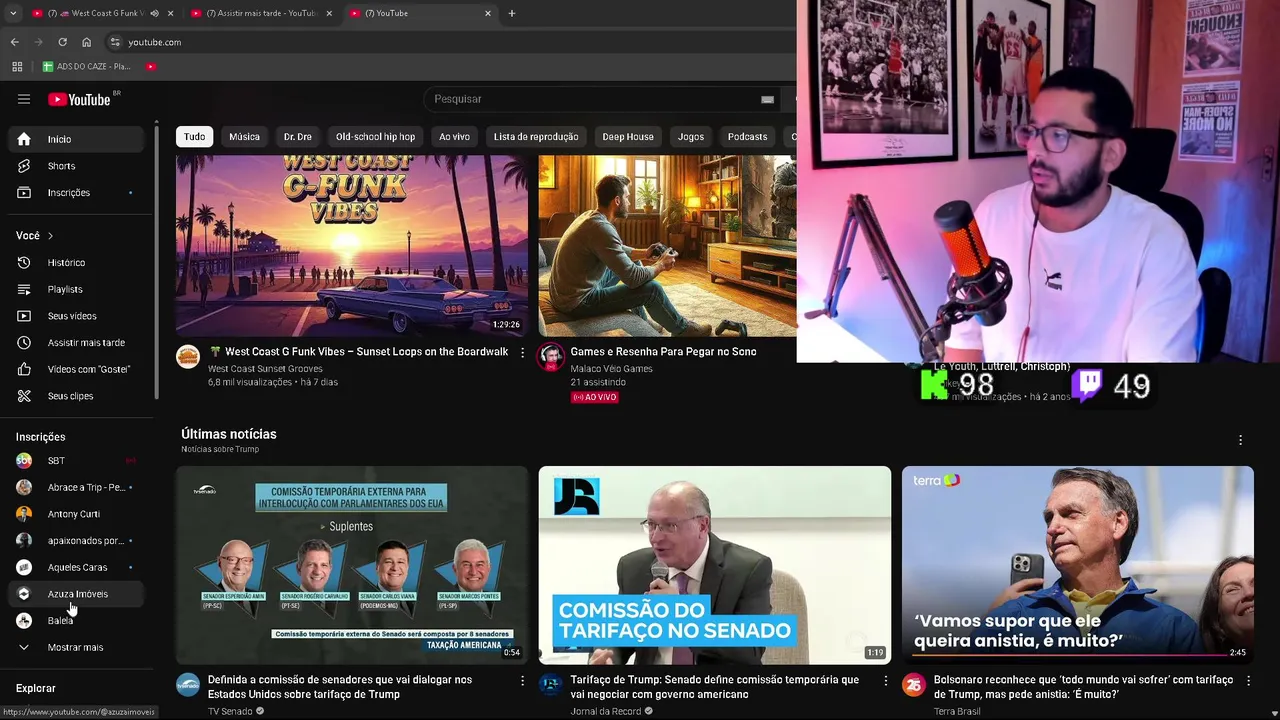Open Baleia channel subscription
The width and height of the screenshot is (1280, 720).
coord(75,621)
